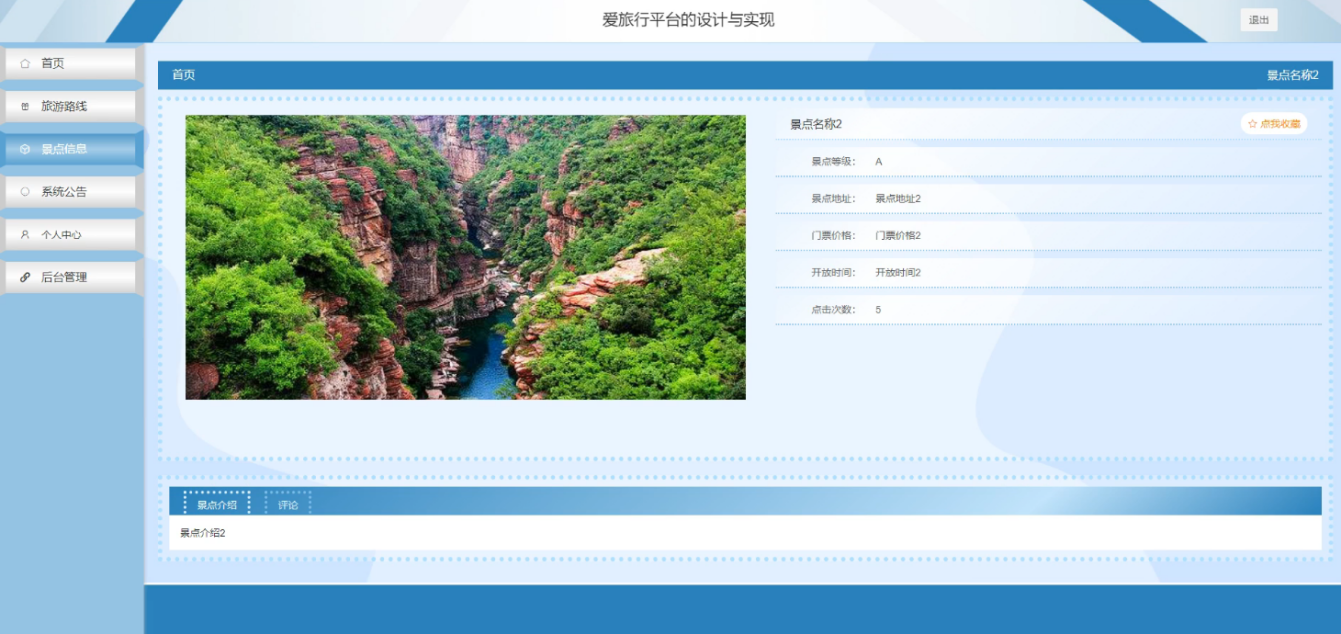Click the star icon in 点我收藏

1252,124
